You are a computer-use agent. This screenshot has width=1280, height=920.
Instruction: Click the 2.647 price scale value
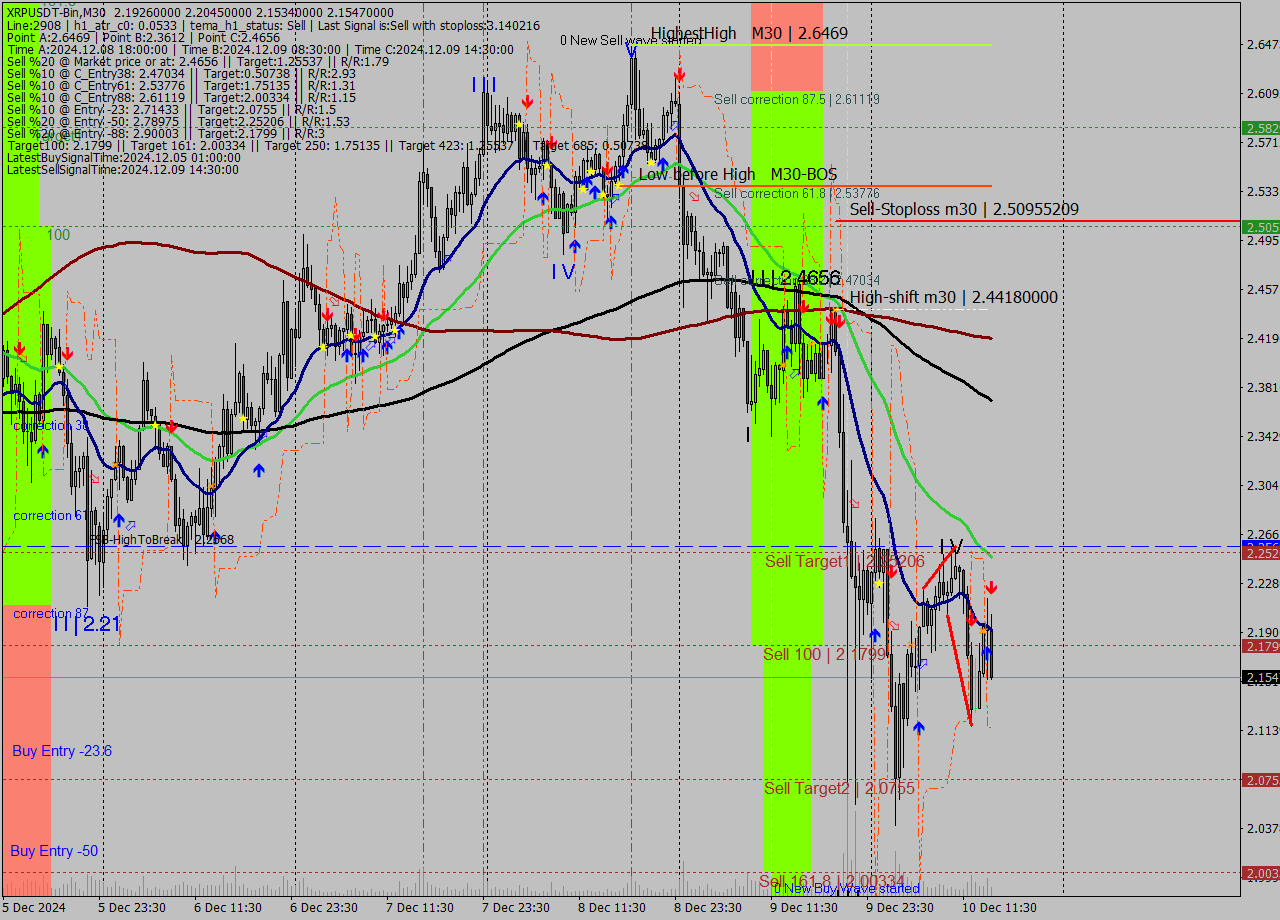(1262, 44)
